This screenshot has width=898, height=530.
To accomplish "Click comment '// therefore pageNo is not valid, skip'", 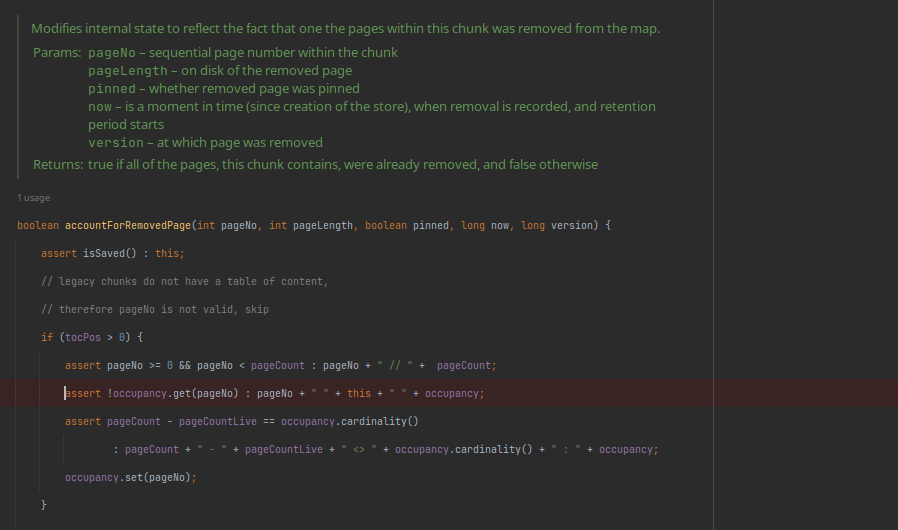I will point(155,309).
